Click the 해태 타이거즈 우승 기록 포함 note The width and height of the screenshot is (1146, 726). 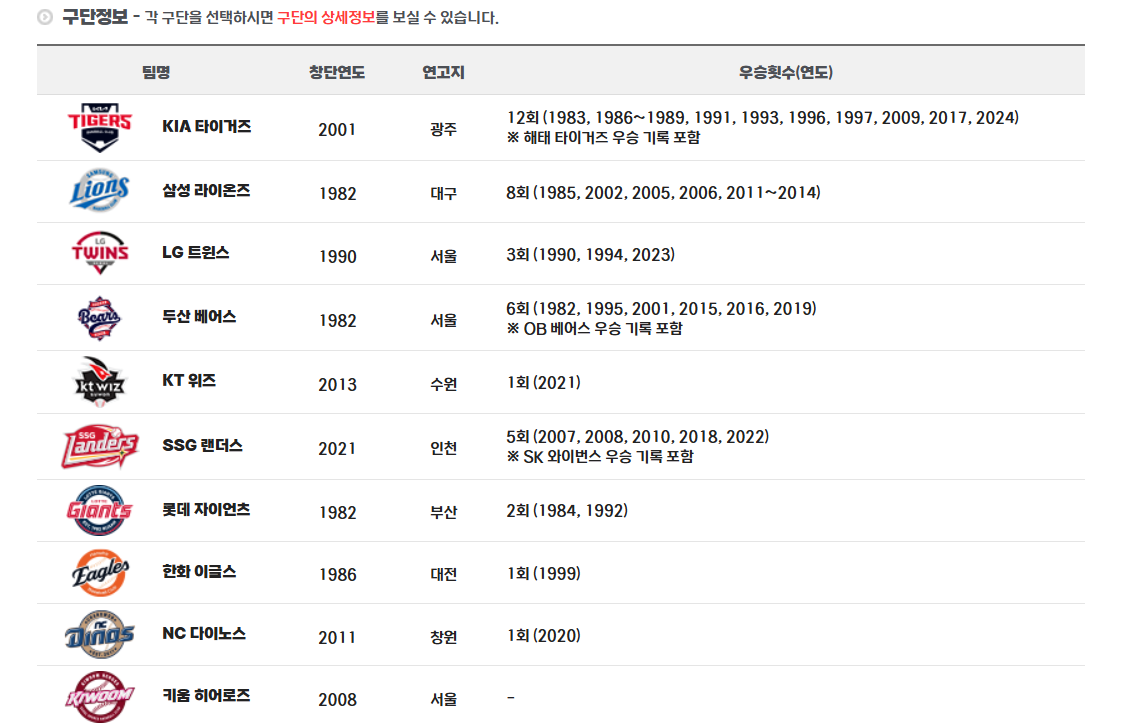click(604, 137)
